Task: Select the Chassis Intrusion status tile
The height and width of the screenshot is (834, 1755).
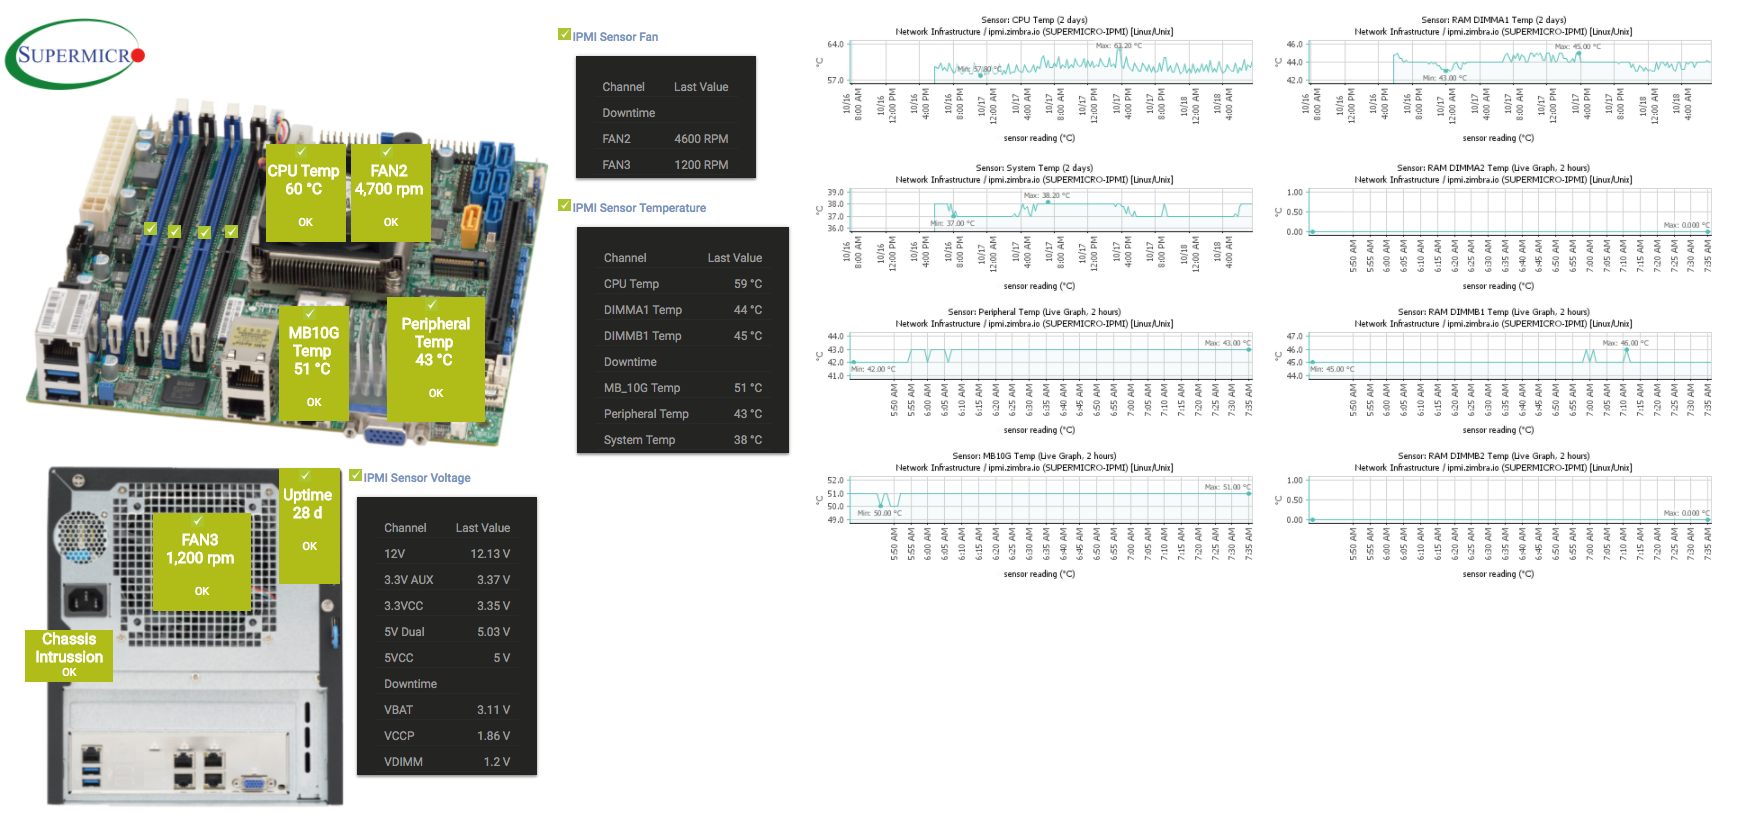Action: 69,655
